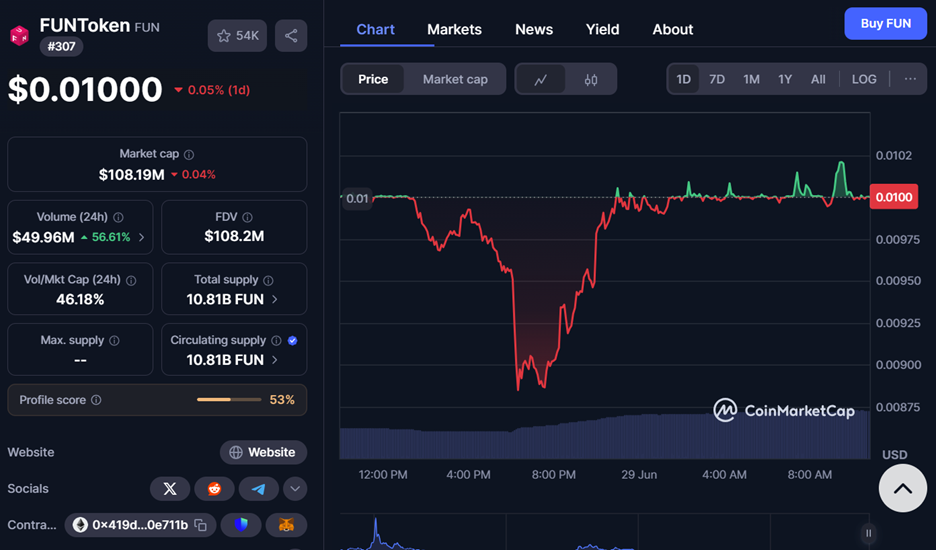Screen dimensions: 936x550
Task: Copy the contract address 0x419d...0e711b
Action: point(201,525)
